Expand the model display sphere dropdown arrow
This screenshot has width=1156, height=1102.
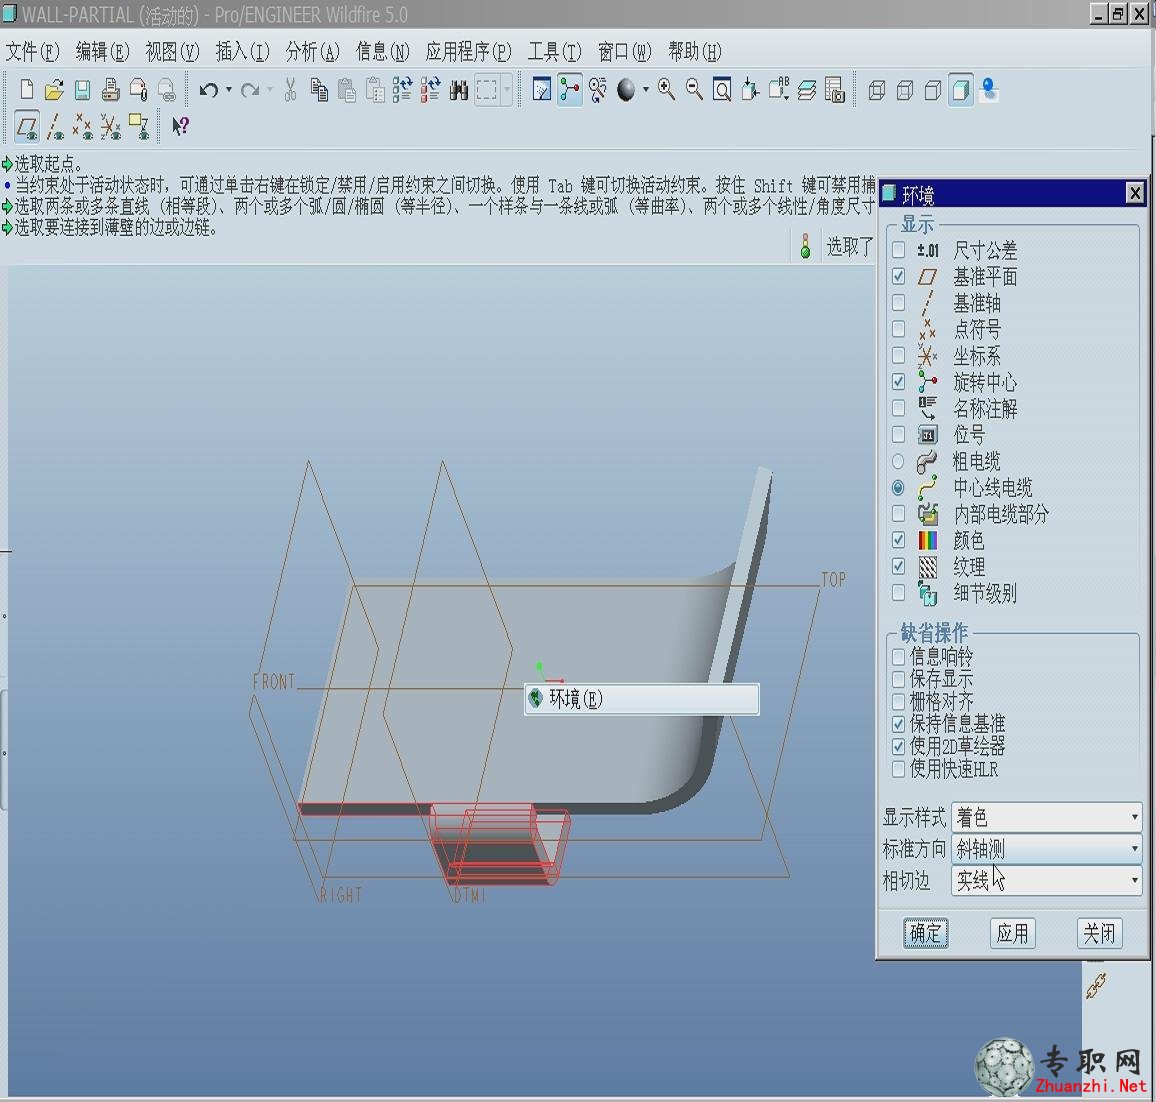(x=646, y=90)
